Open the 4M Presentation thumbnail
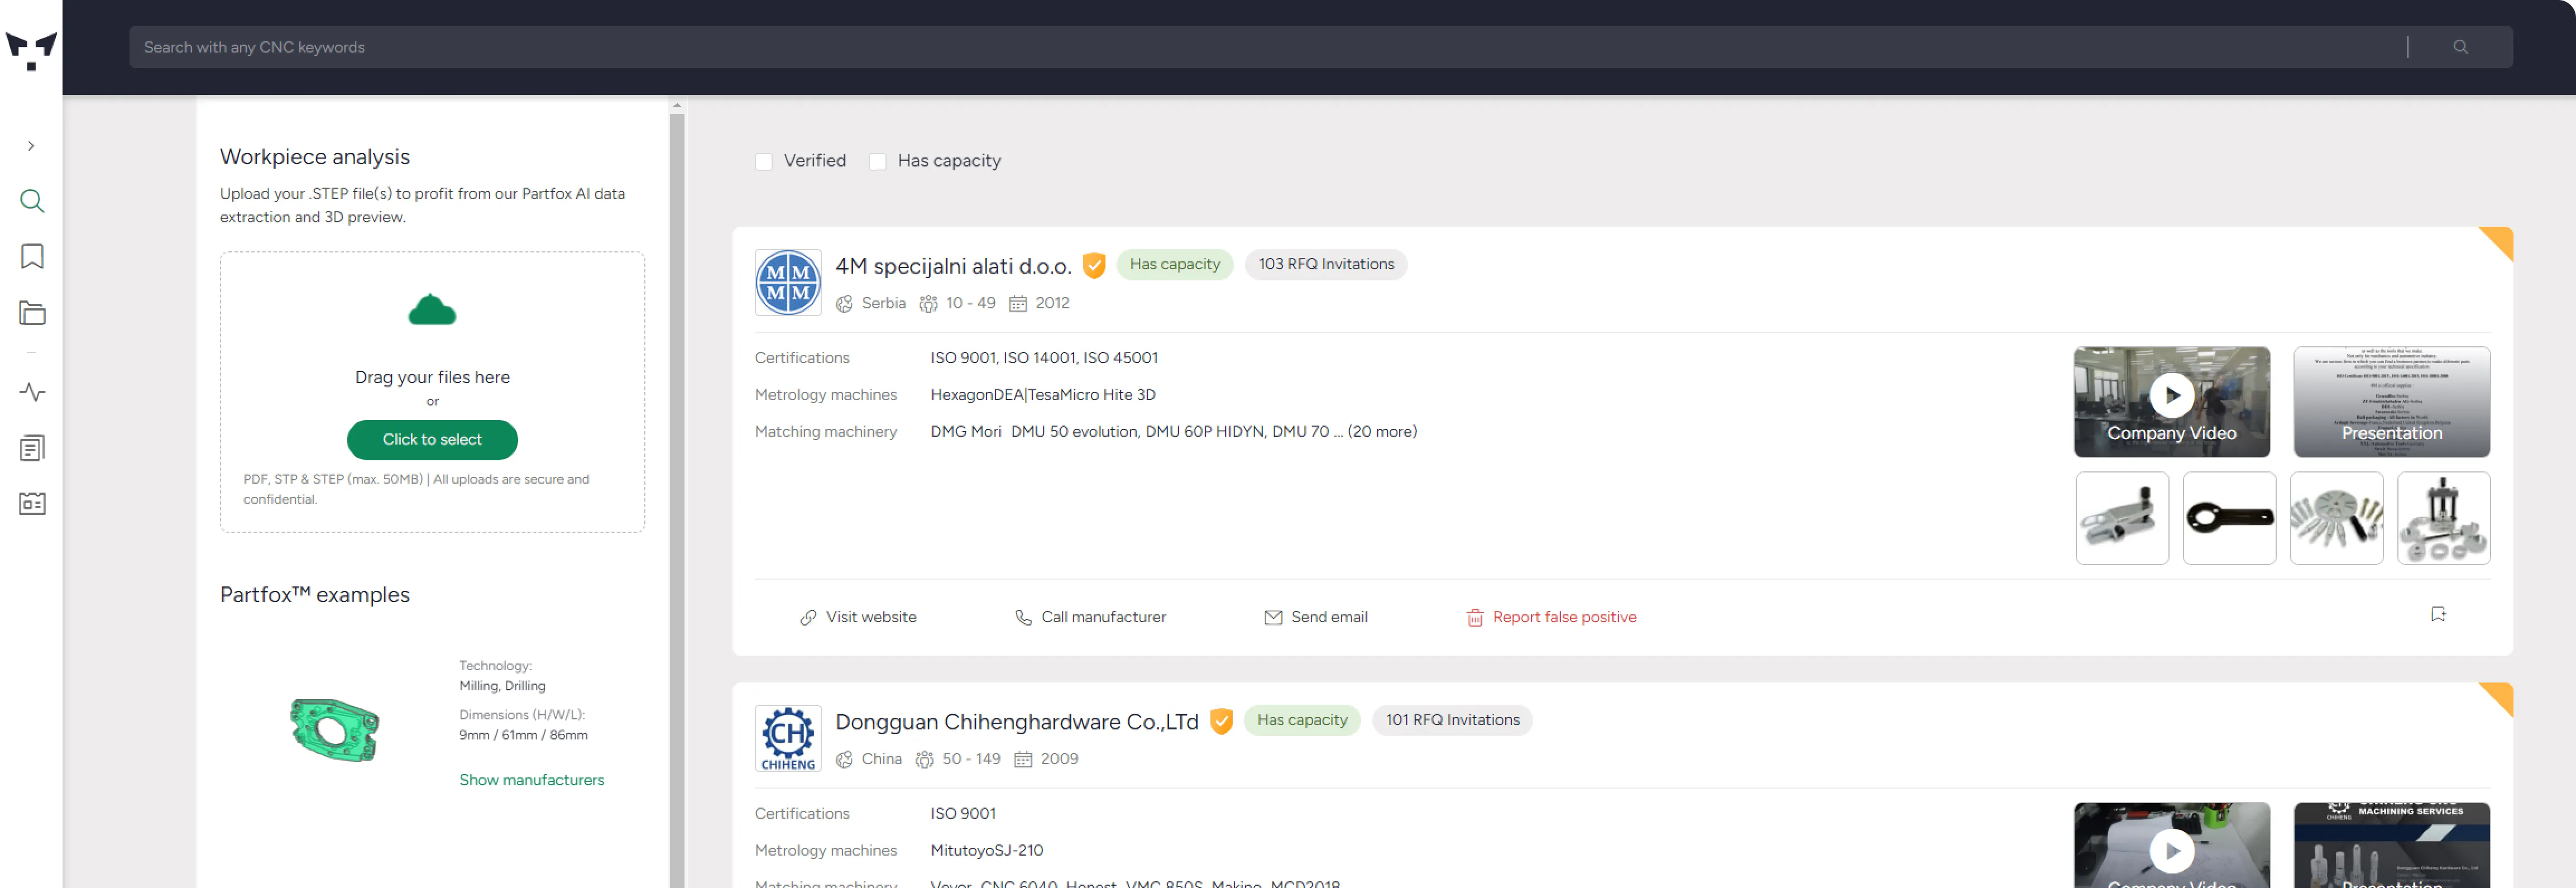This screenshot has width=2576, height=888. 2390,402
